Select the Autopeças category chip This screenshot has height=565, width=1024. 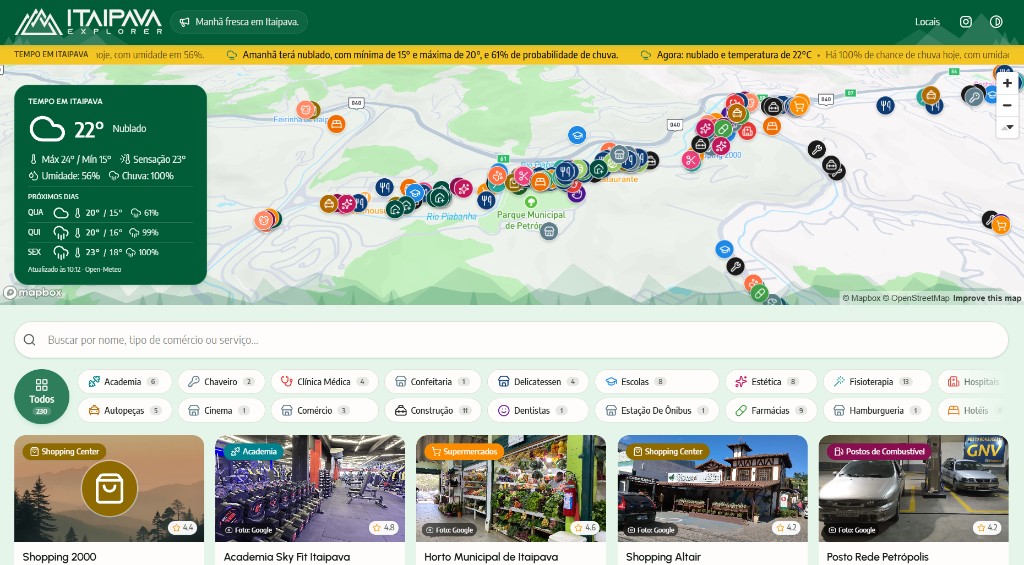[x=124, y=410]
